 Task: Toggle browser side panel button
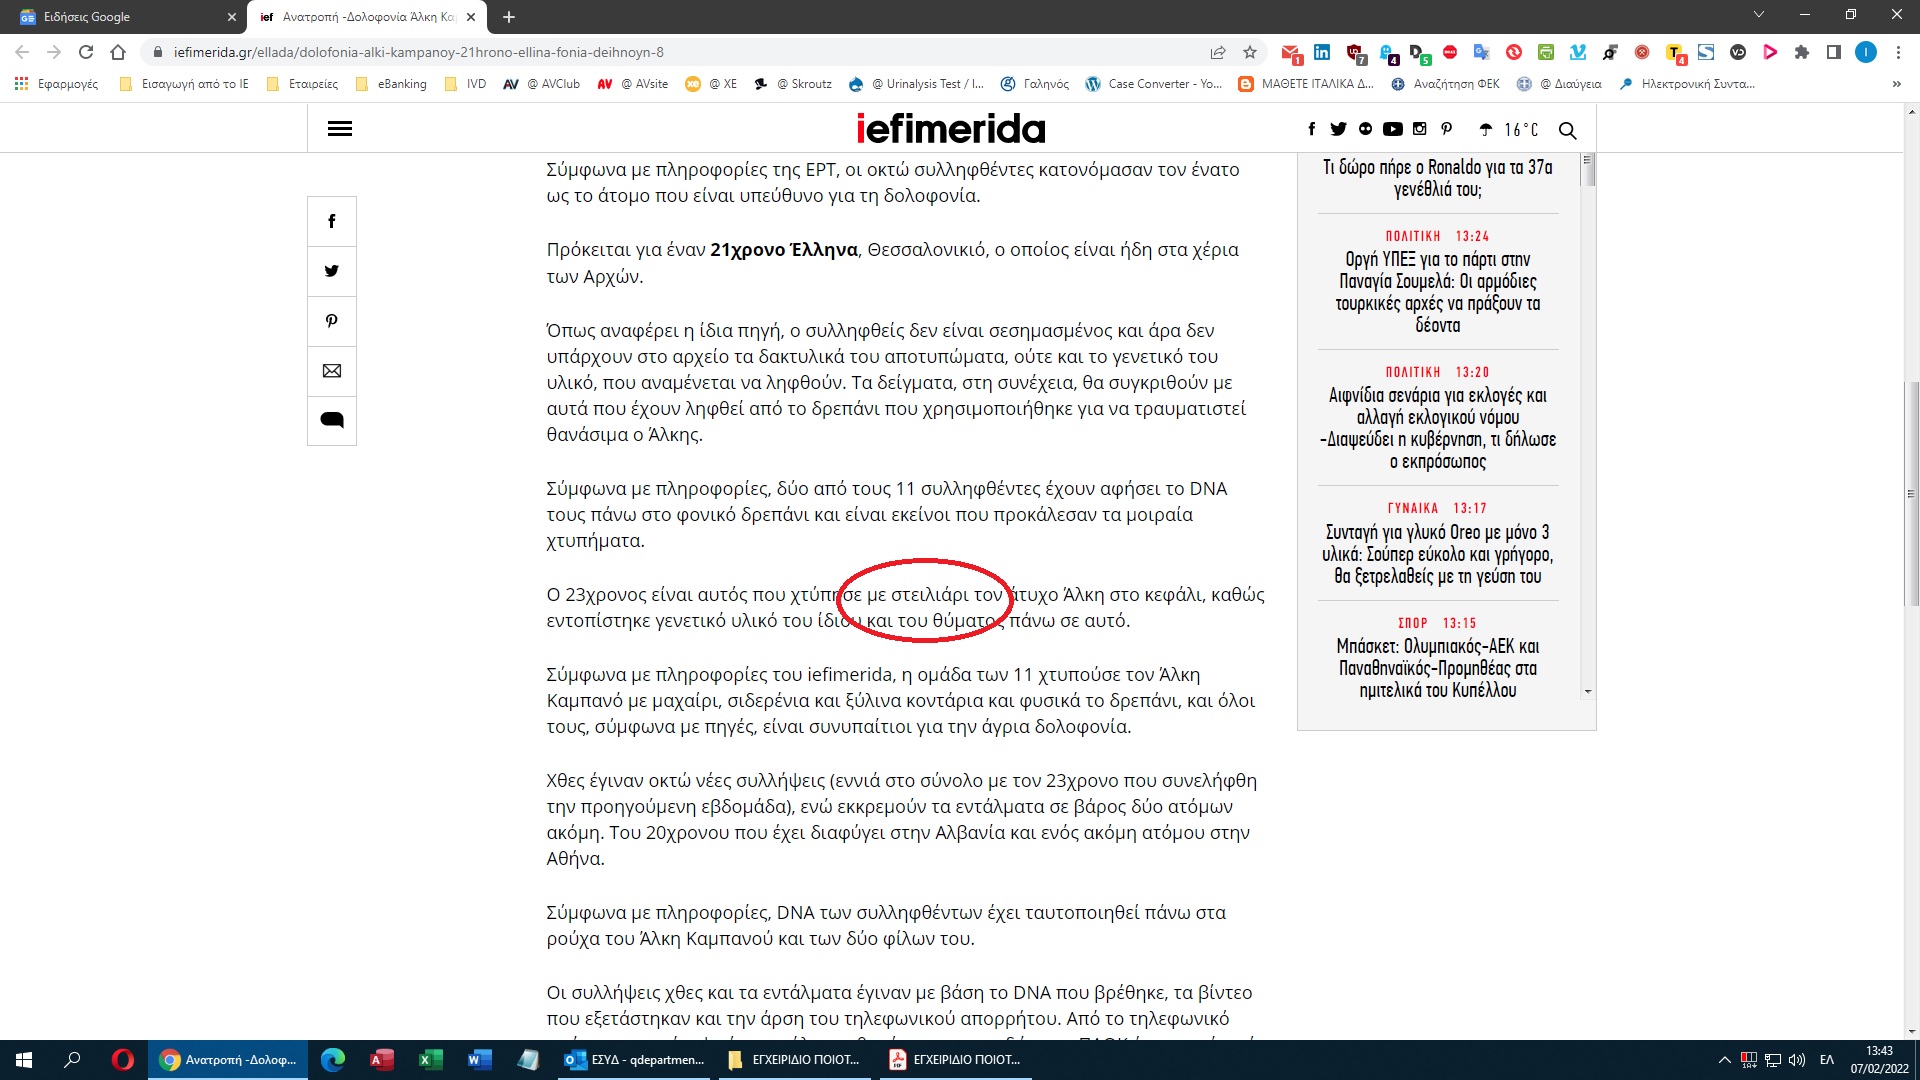tap(1833, 52)
